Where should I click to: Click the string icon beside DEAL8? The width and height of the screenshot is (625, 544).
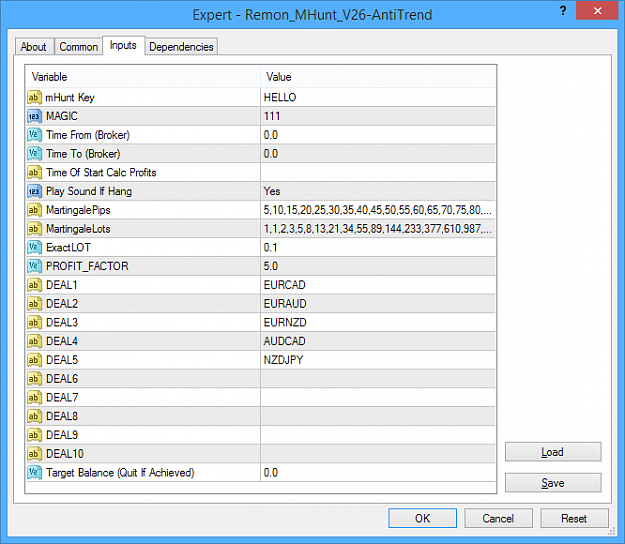[x=34, y=416]
